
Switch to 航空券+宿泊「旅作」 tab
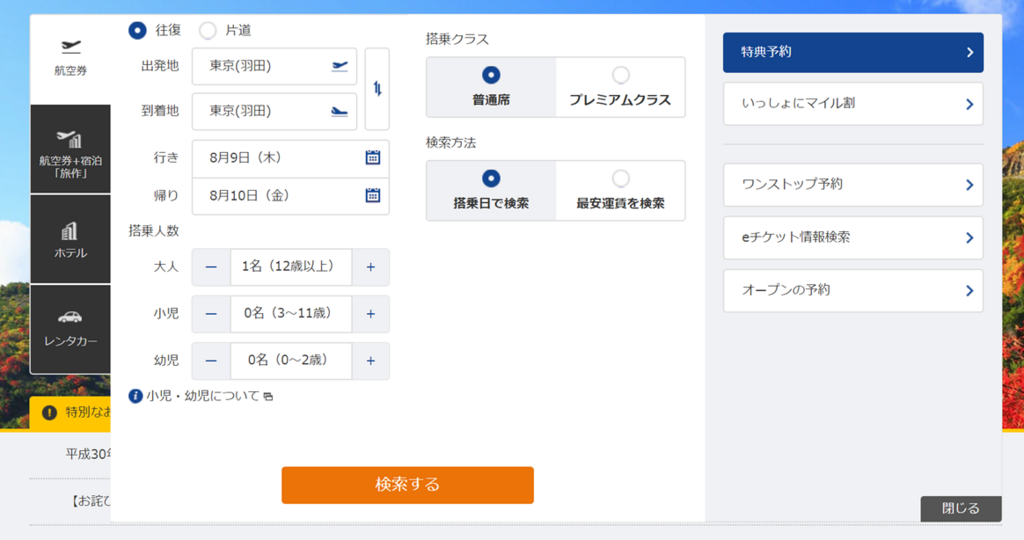[71, 150]
